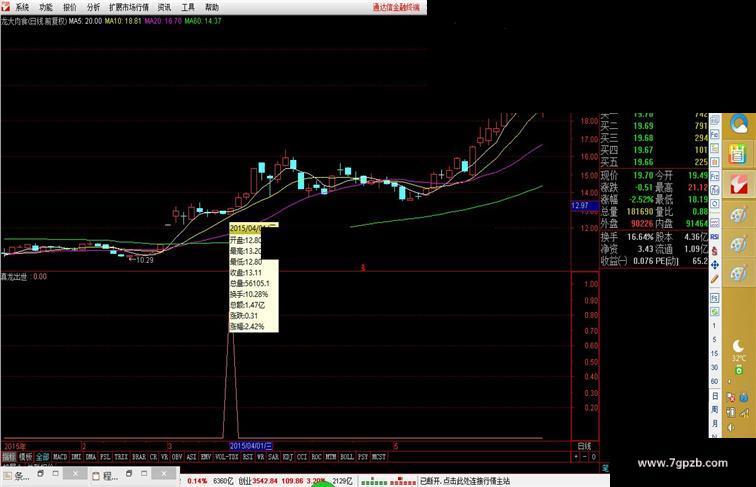Screen dimensions: 756x487
Task: Switch sub-chart to MACD indicator
Action: [60, 457]
